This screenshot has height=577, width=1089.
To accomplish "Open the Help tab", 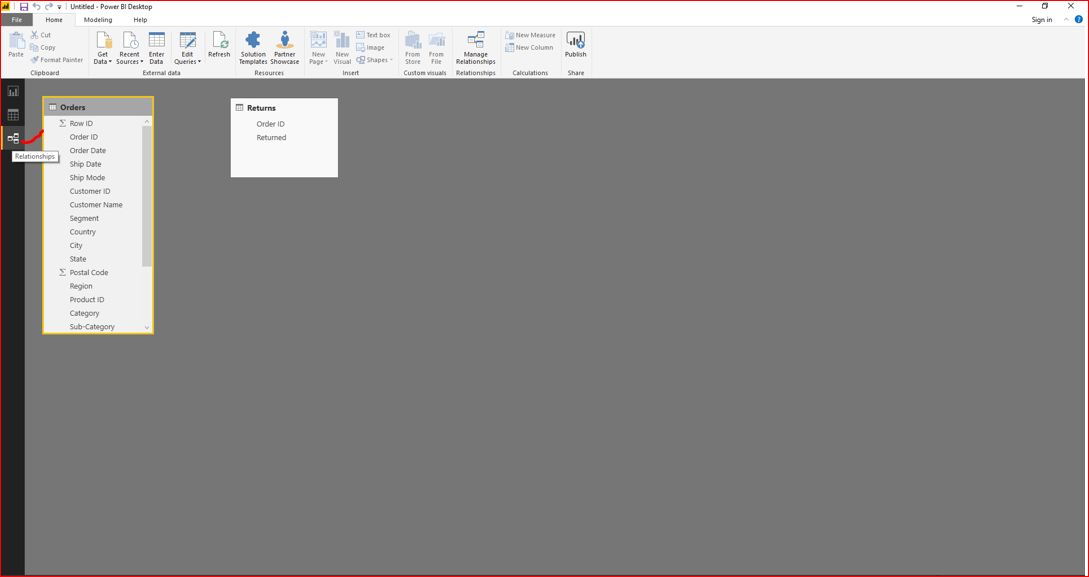I will pyautogui.click(x=140, y=20).
